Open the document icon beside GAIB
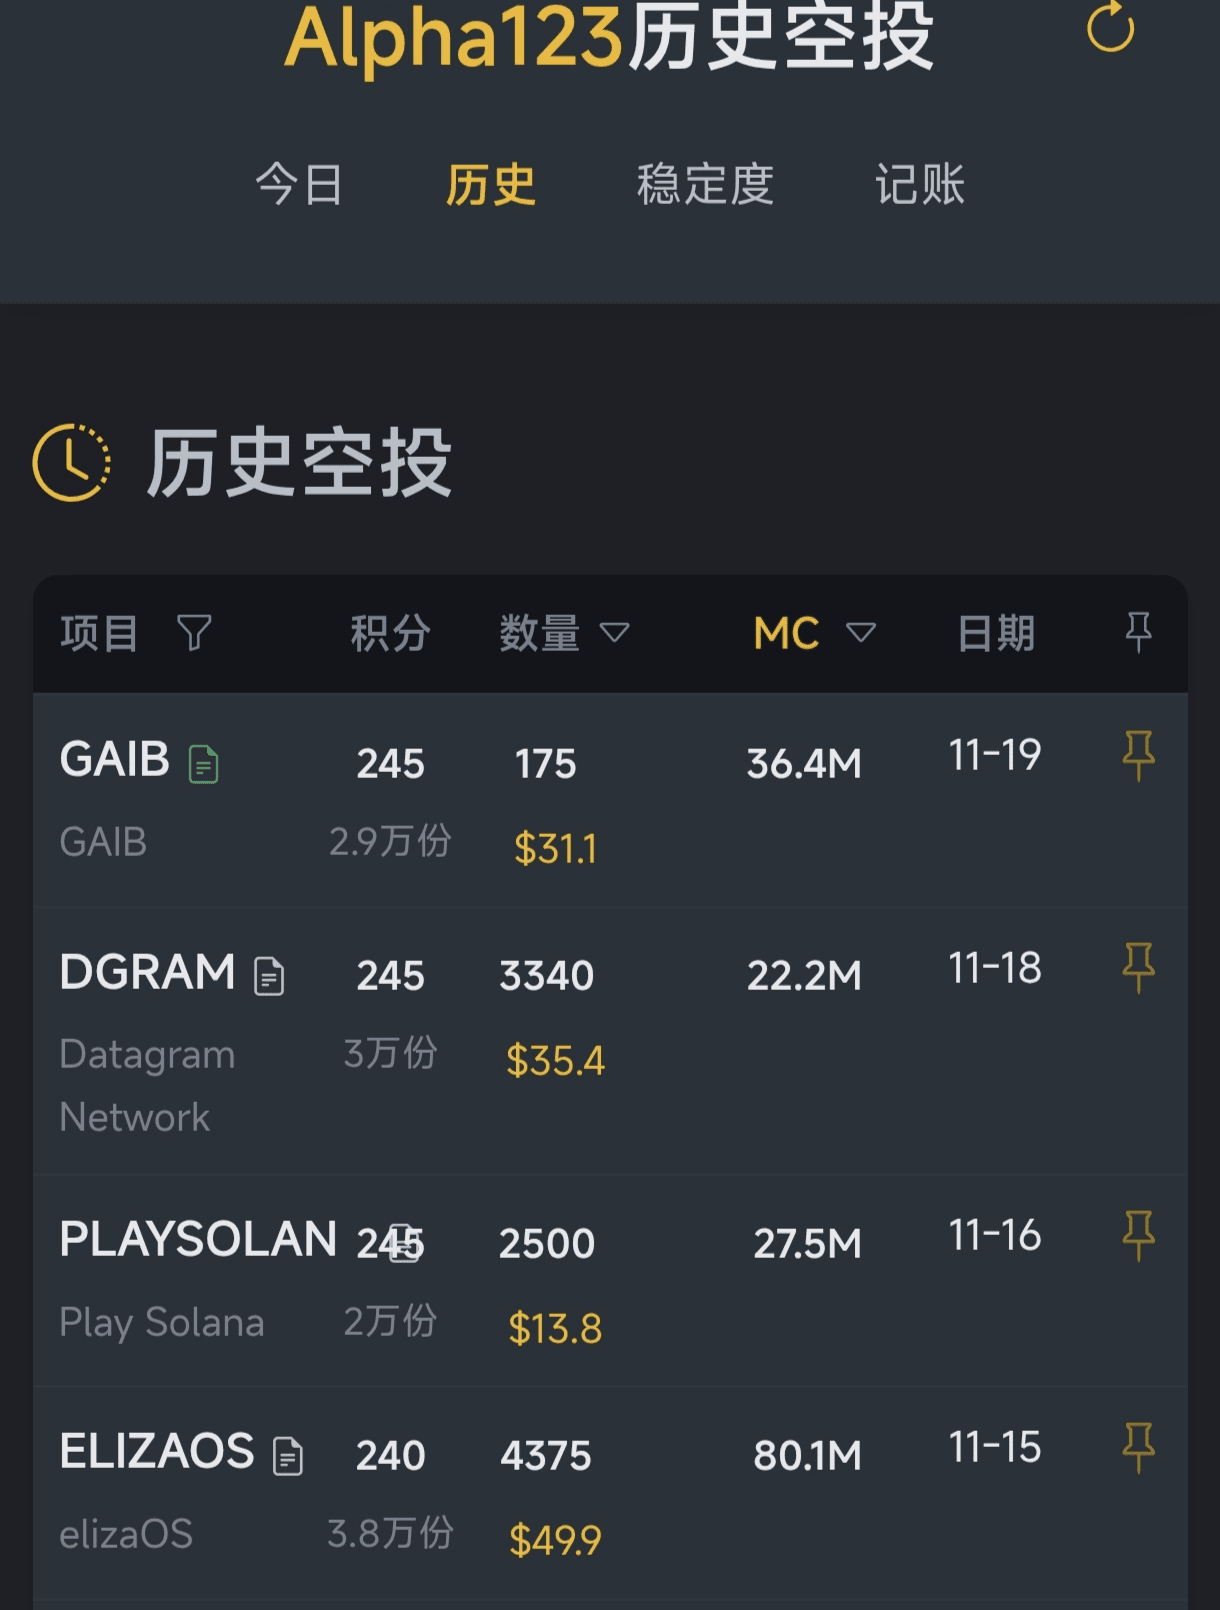 point(204,765)
